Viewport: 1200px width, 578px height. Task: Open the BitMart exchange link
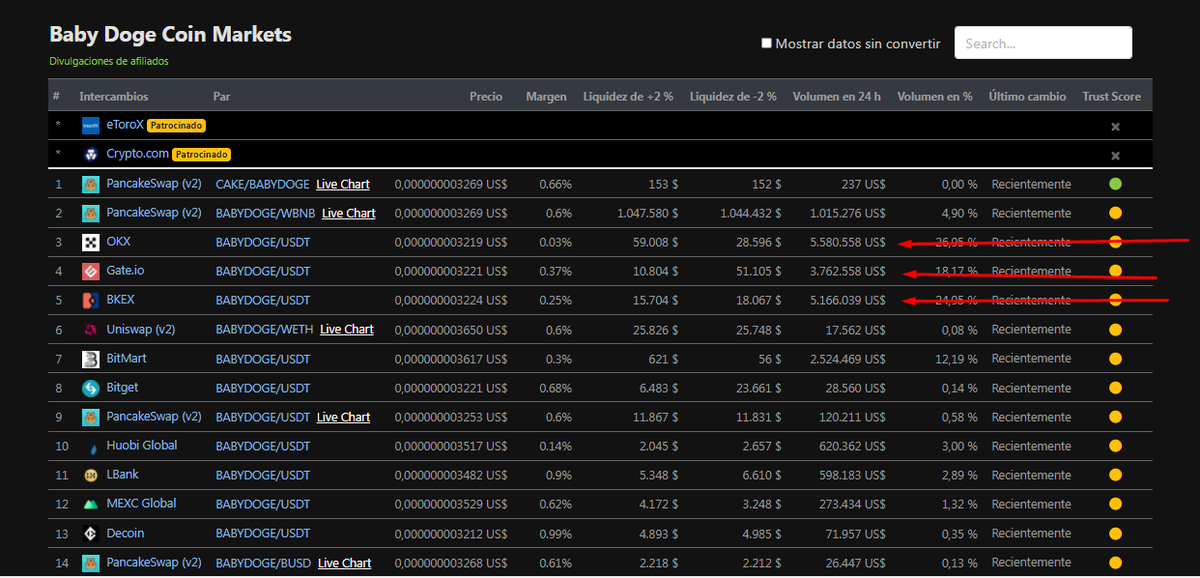pyautogui.click(x=127, y=358)
